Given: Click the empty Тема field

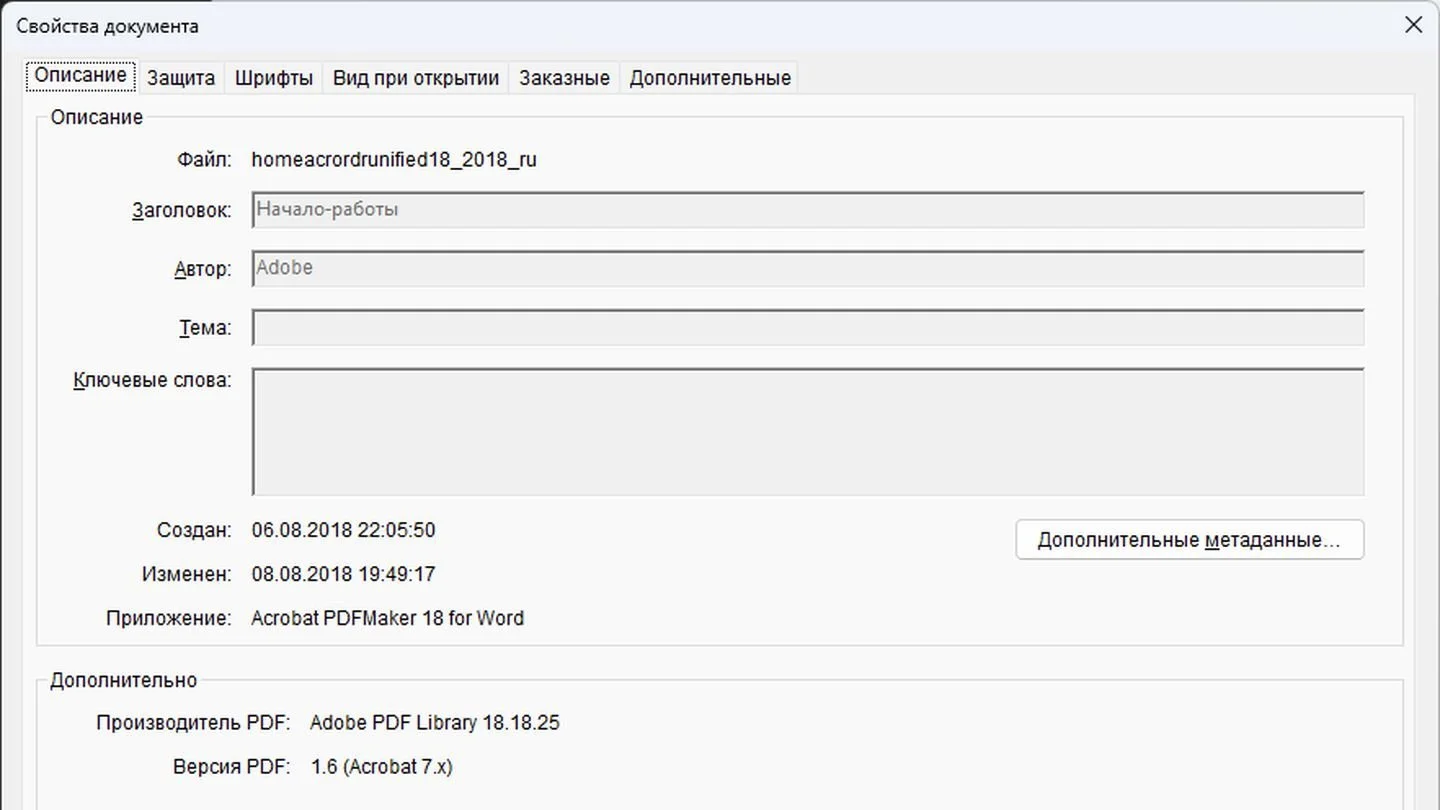Looking at the screenshot, I should (808, 327).
